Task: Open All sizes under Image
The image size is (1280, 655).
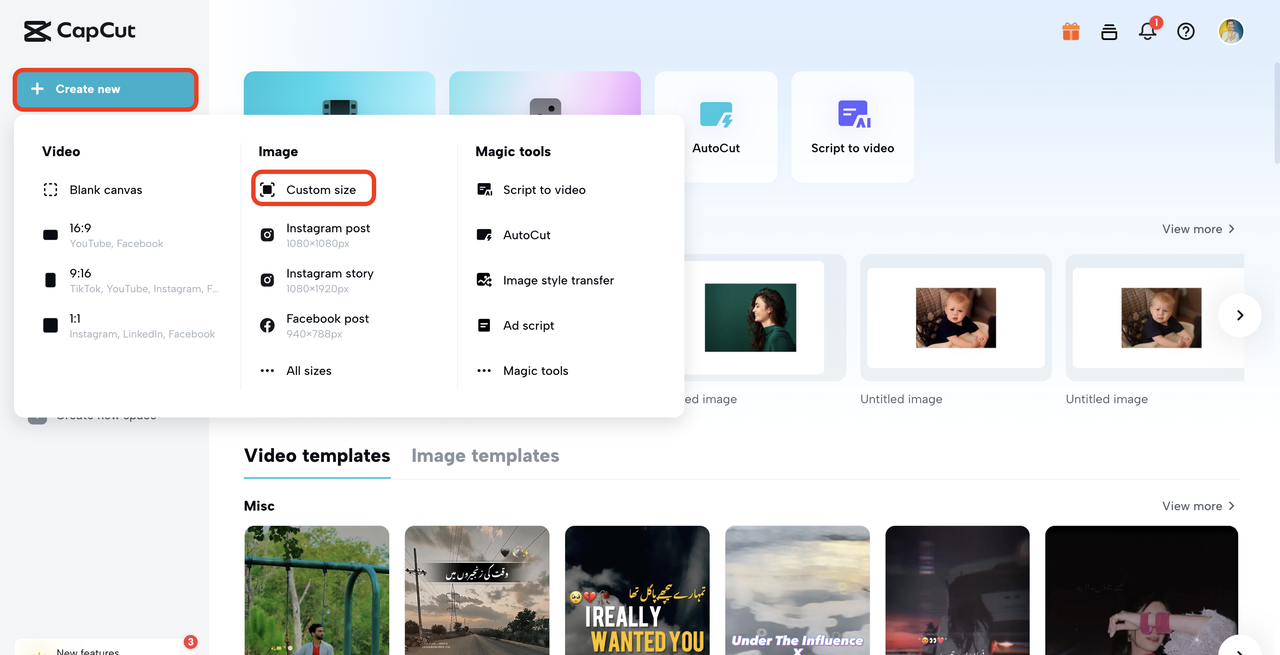Action: pos(296,371)
